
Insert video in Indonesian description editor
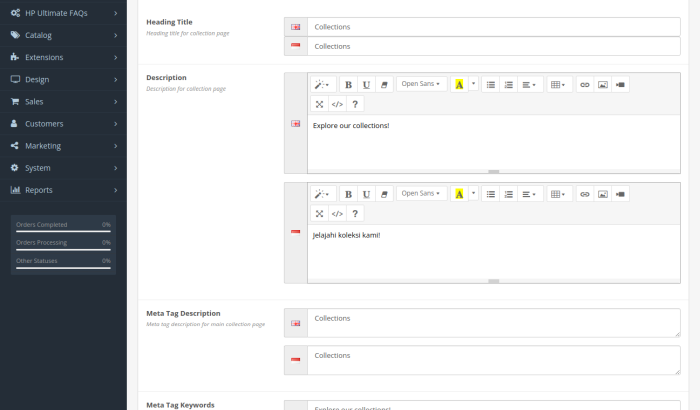[x=621, y=194]
